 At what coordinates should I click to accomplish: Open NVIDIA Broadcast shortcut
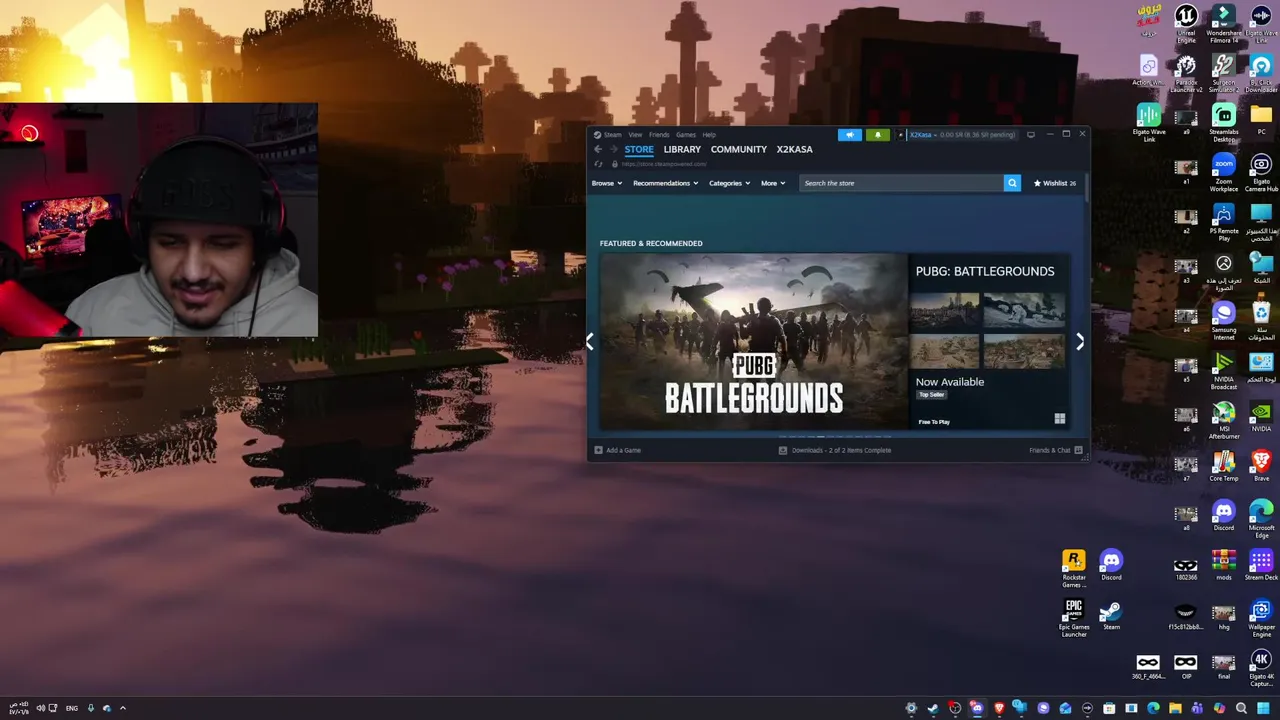click(x=1224, y=370)
